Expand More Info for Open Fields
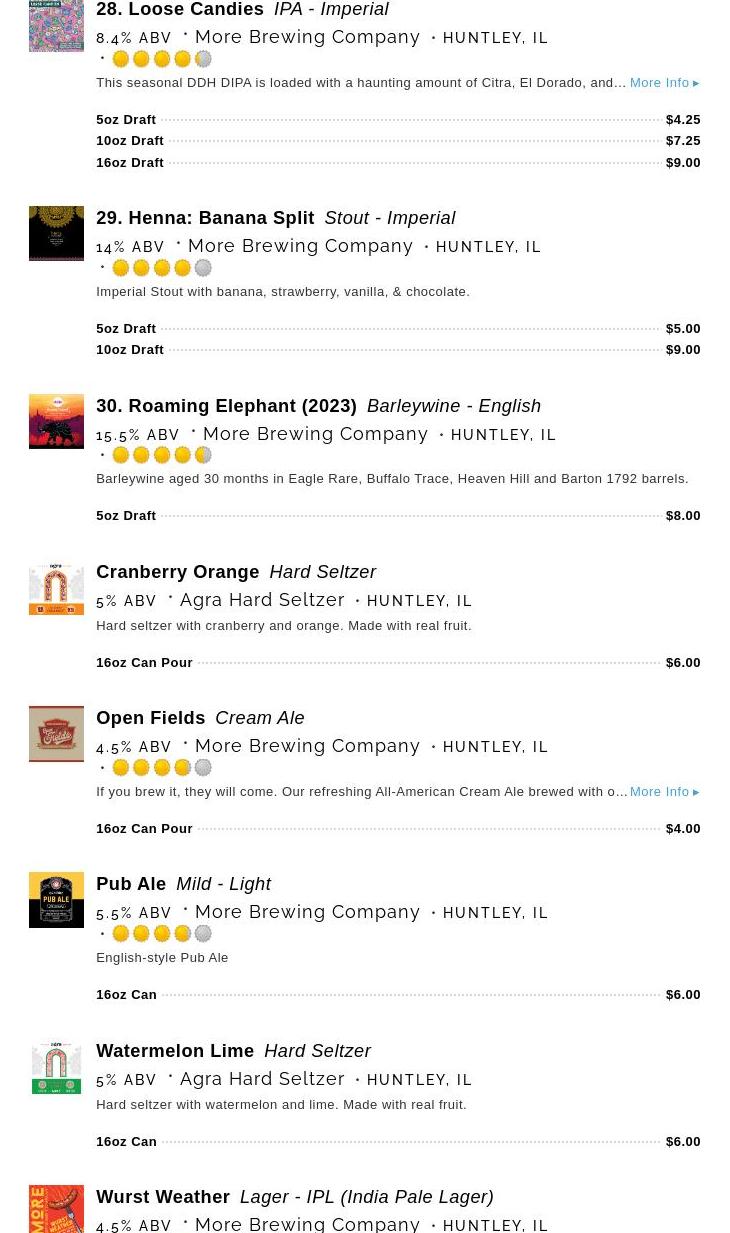The width and height of the screenshot is (730, 1233). coord(664,792)
